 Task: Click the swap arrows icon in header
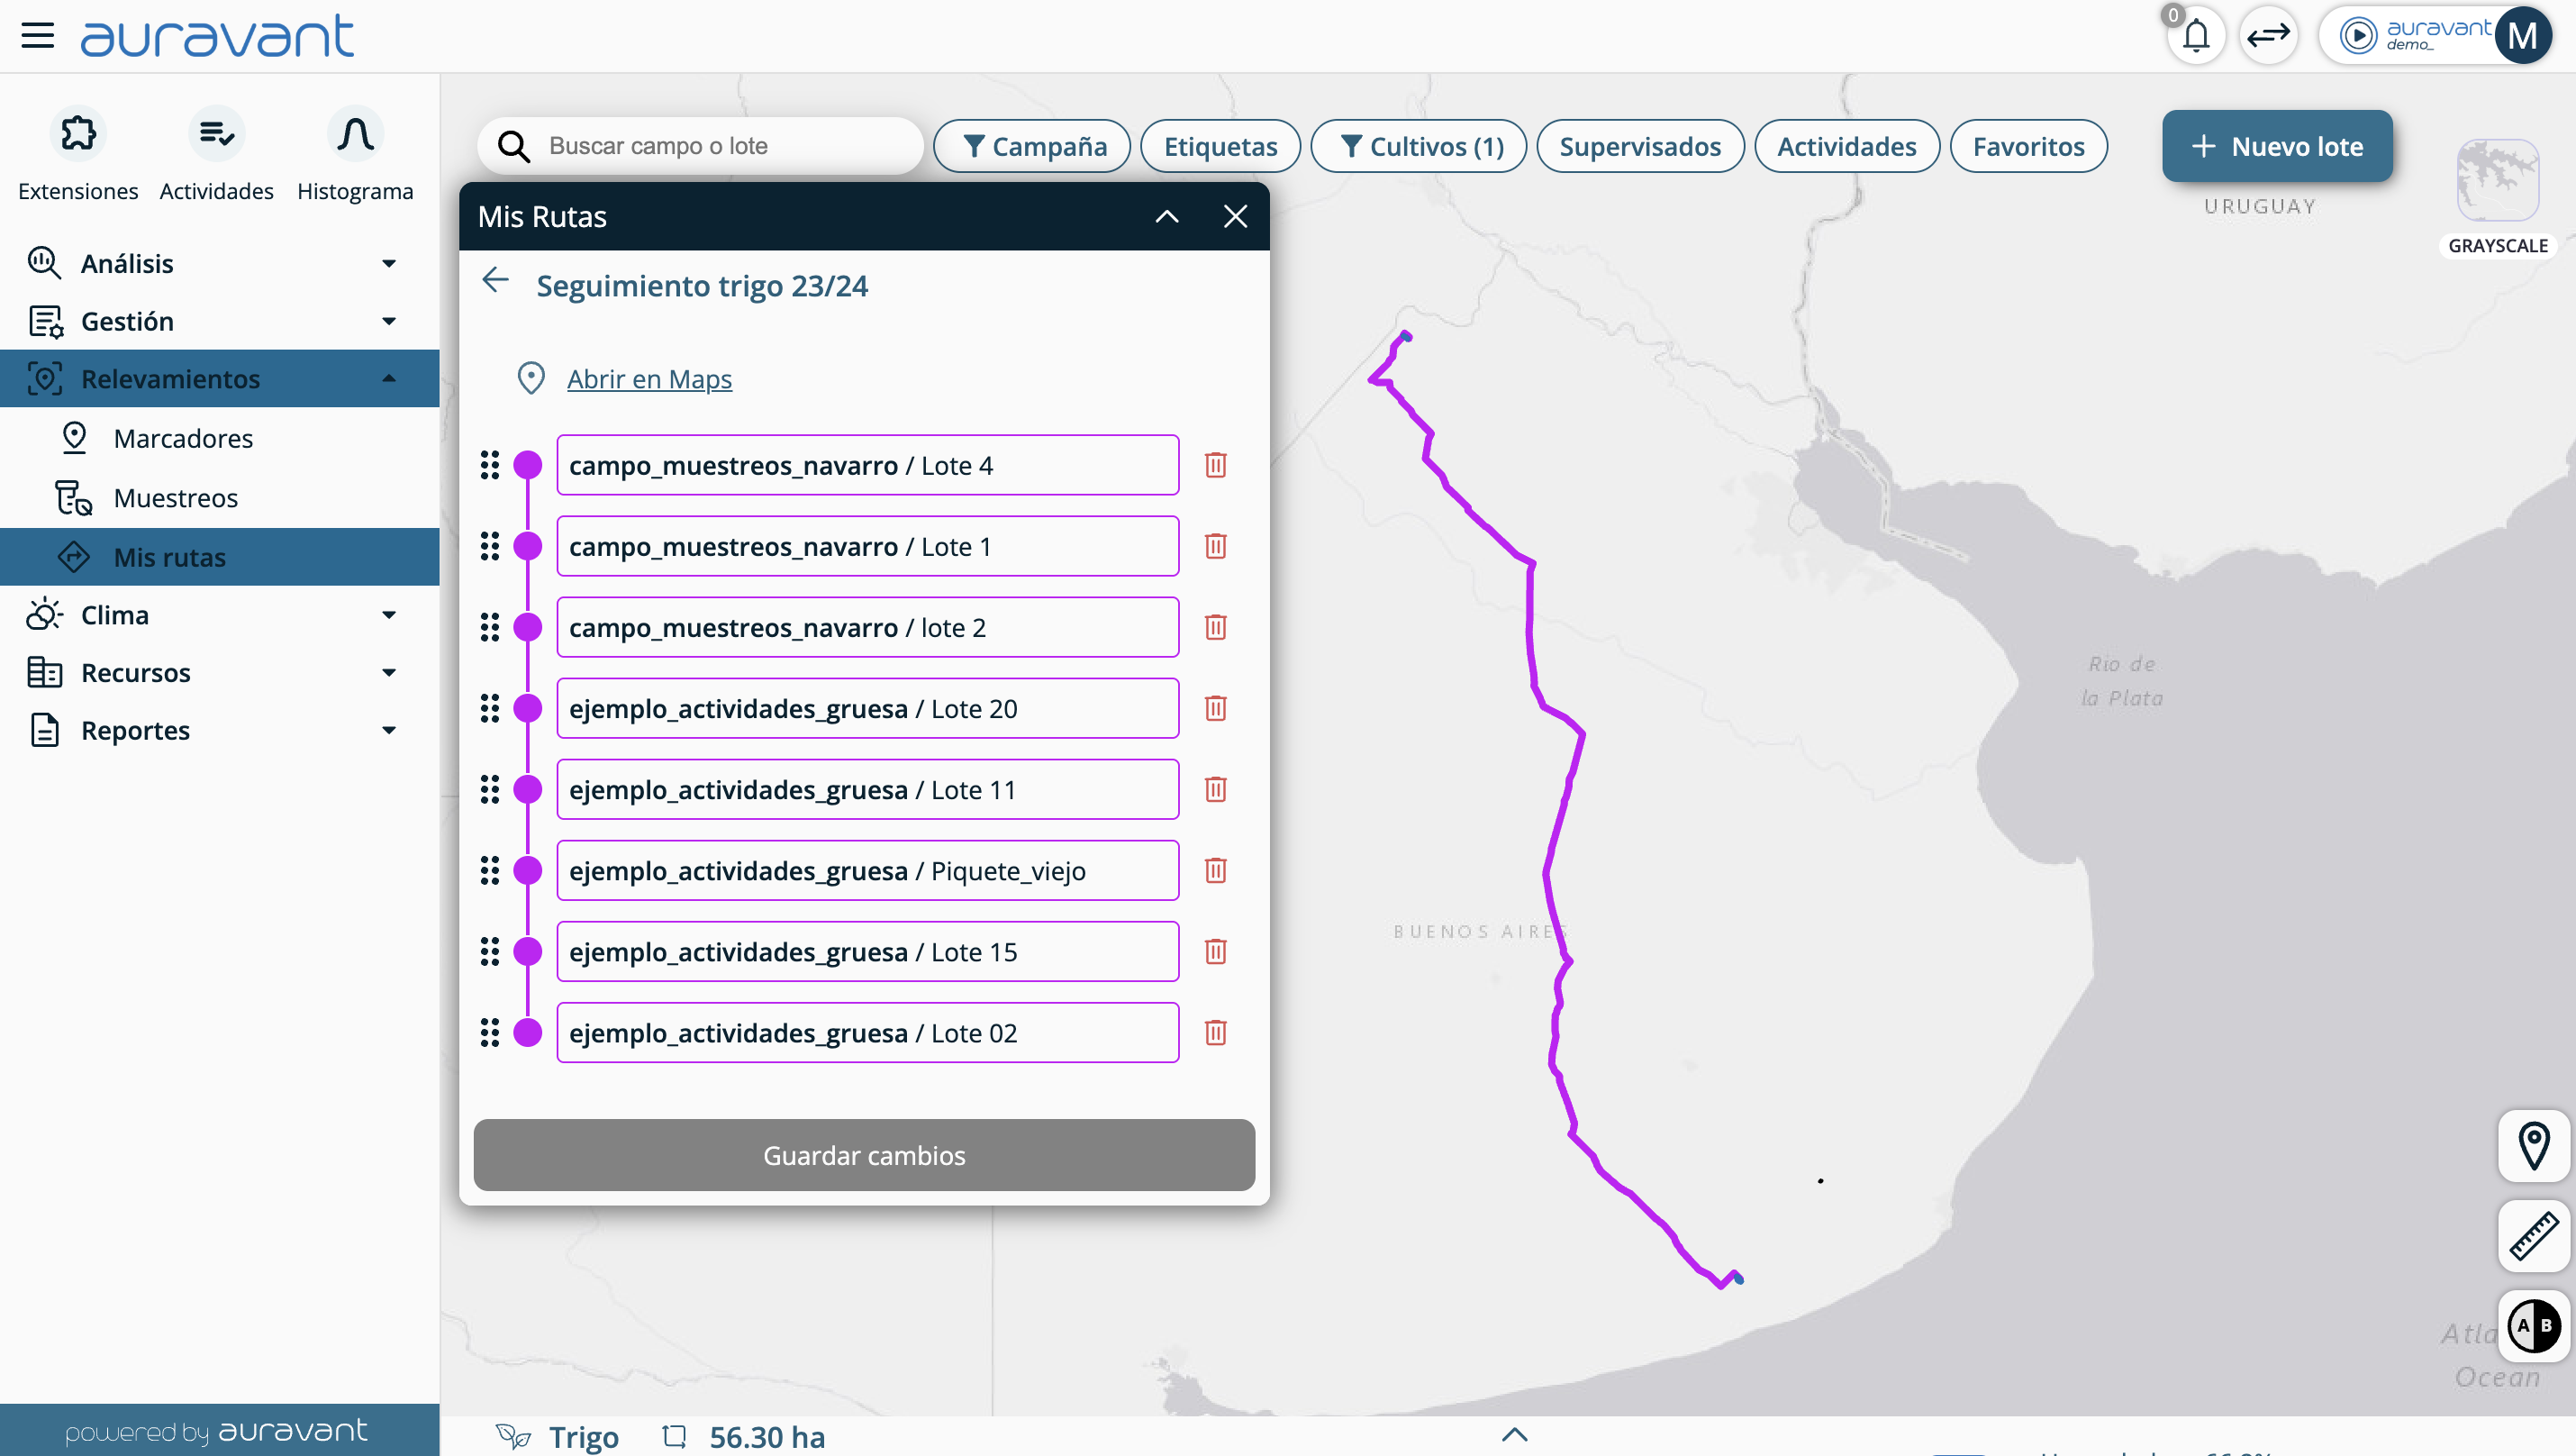pos(2268,36)
